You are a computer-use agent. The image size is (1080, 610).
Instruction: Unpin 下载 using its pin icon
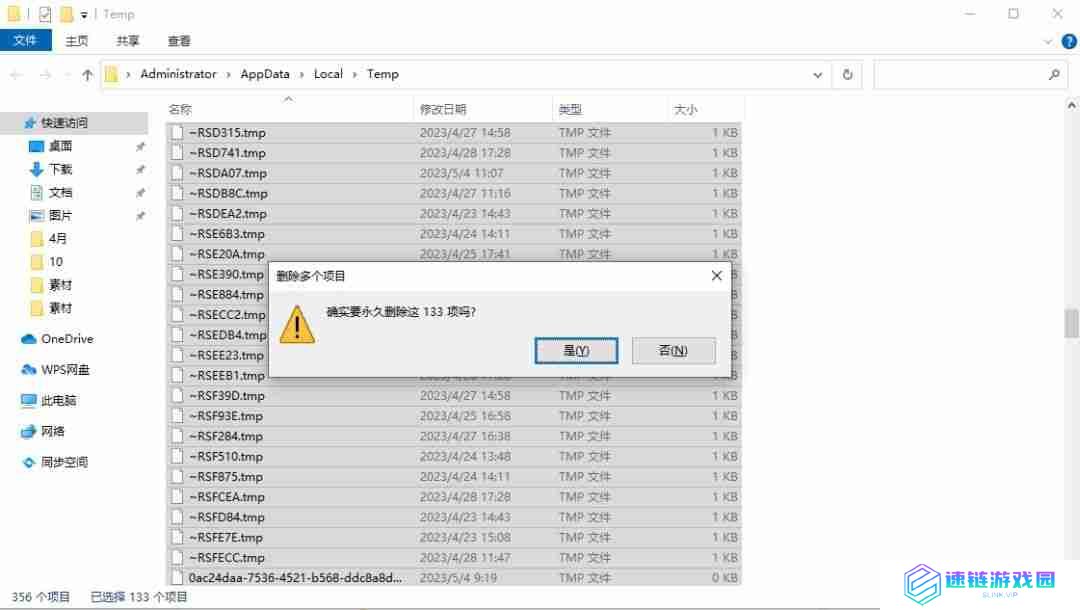(141, 169)
